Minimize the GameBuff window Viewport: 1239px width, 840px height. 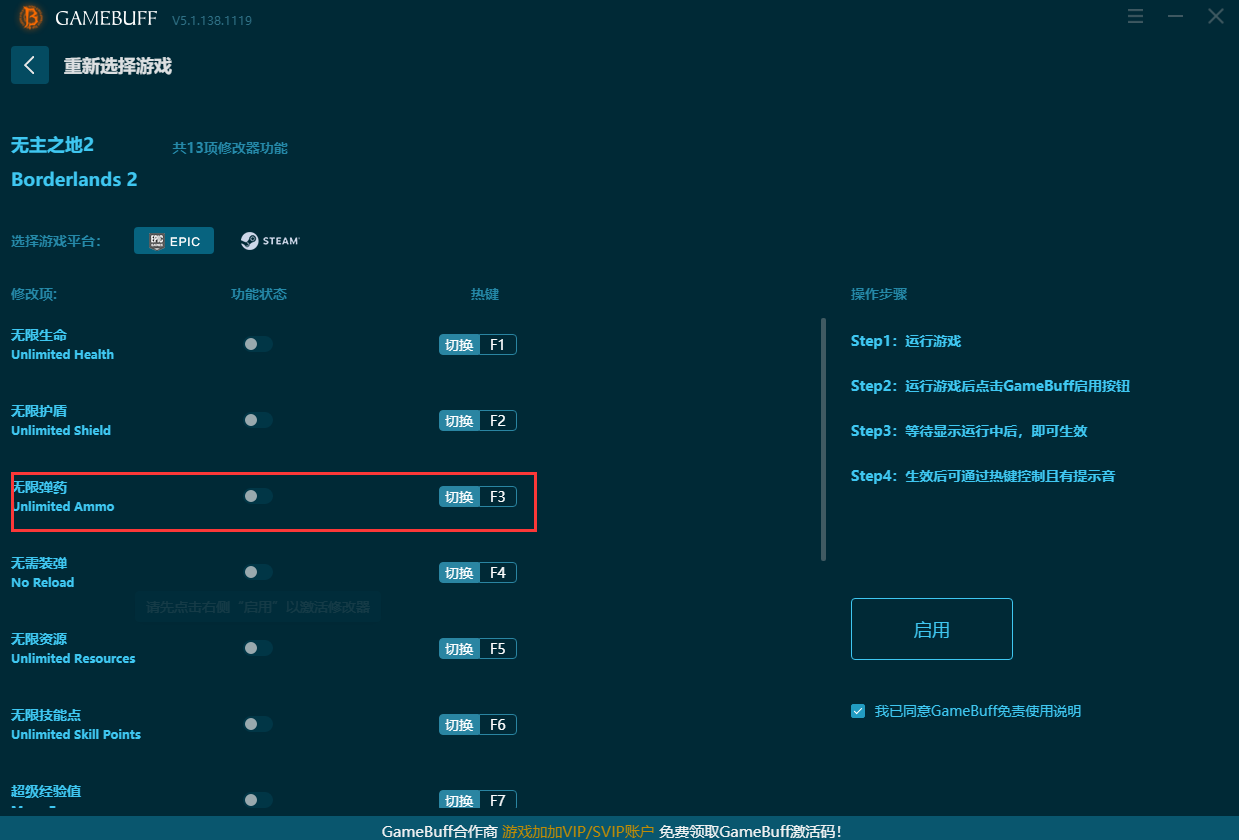[x=1176, y=17]
